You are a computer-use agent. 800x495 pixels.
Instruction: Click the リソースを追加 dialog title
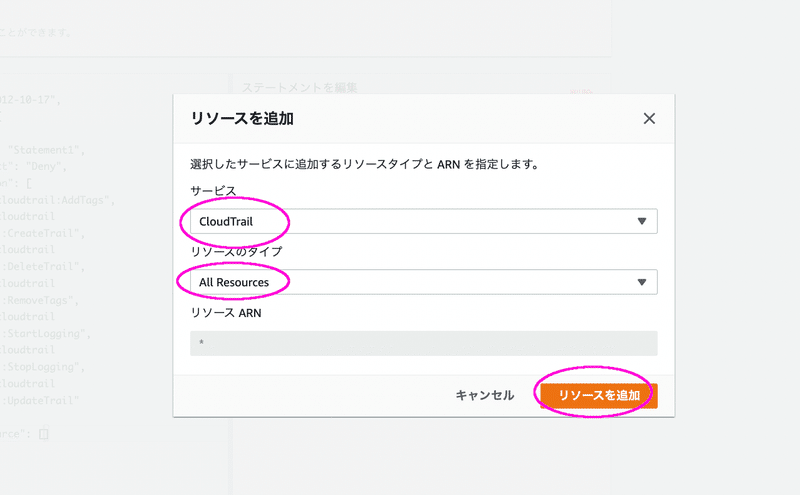[x=242, y=118]
